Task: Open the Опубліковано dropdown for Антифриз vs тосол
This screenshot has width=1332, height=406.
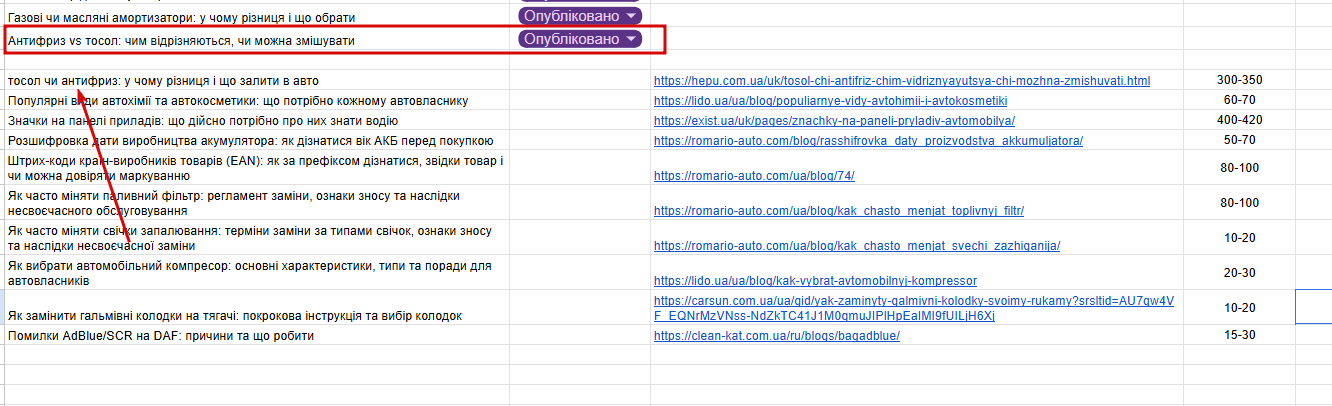Action: [580, 39]
